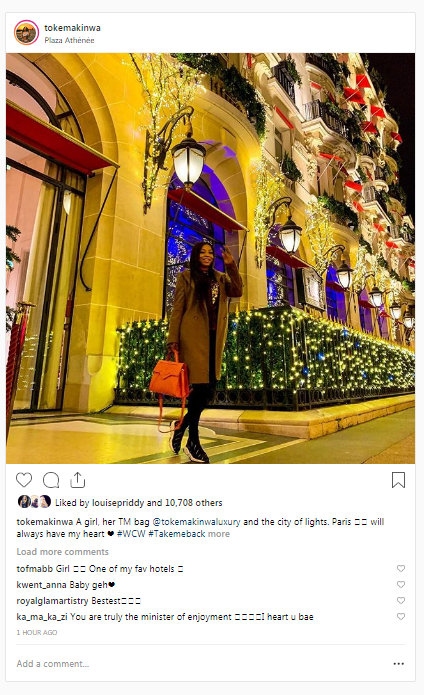Like kwent_anna's comment heart

401,584
